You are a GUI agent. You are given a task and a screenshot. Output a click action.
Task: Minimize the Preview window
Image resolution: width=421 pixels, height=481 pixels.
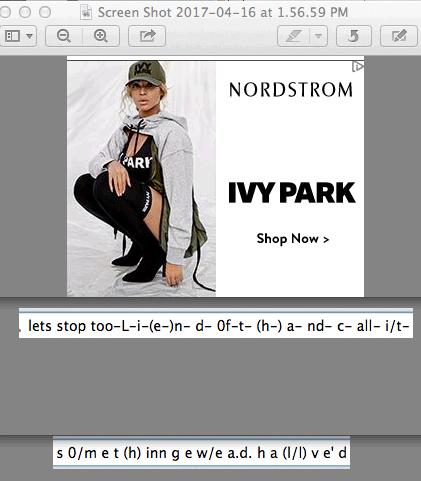[x=25, y=13]
